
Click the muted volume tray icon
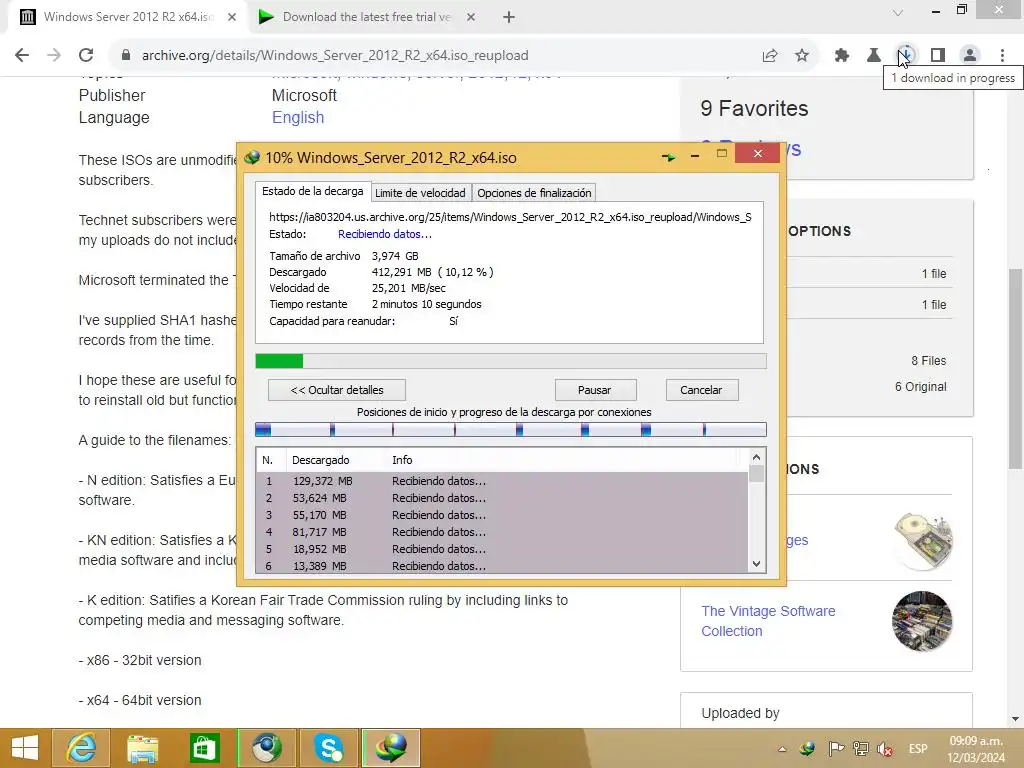886,749
